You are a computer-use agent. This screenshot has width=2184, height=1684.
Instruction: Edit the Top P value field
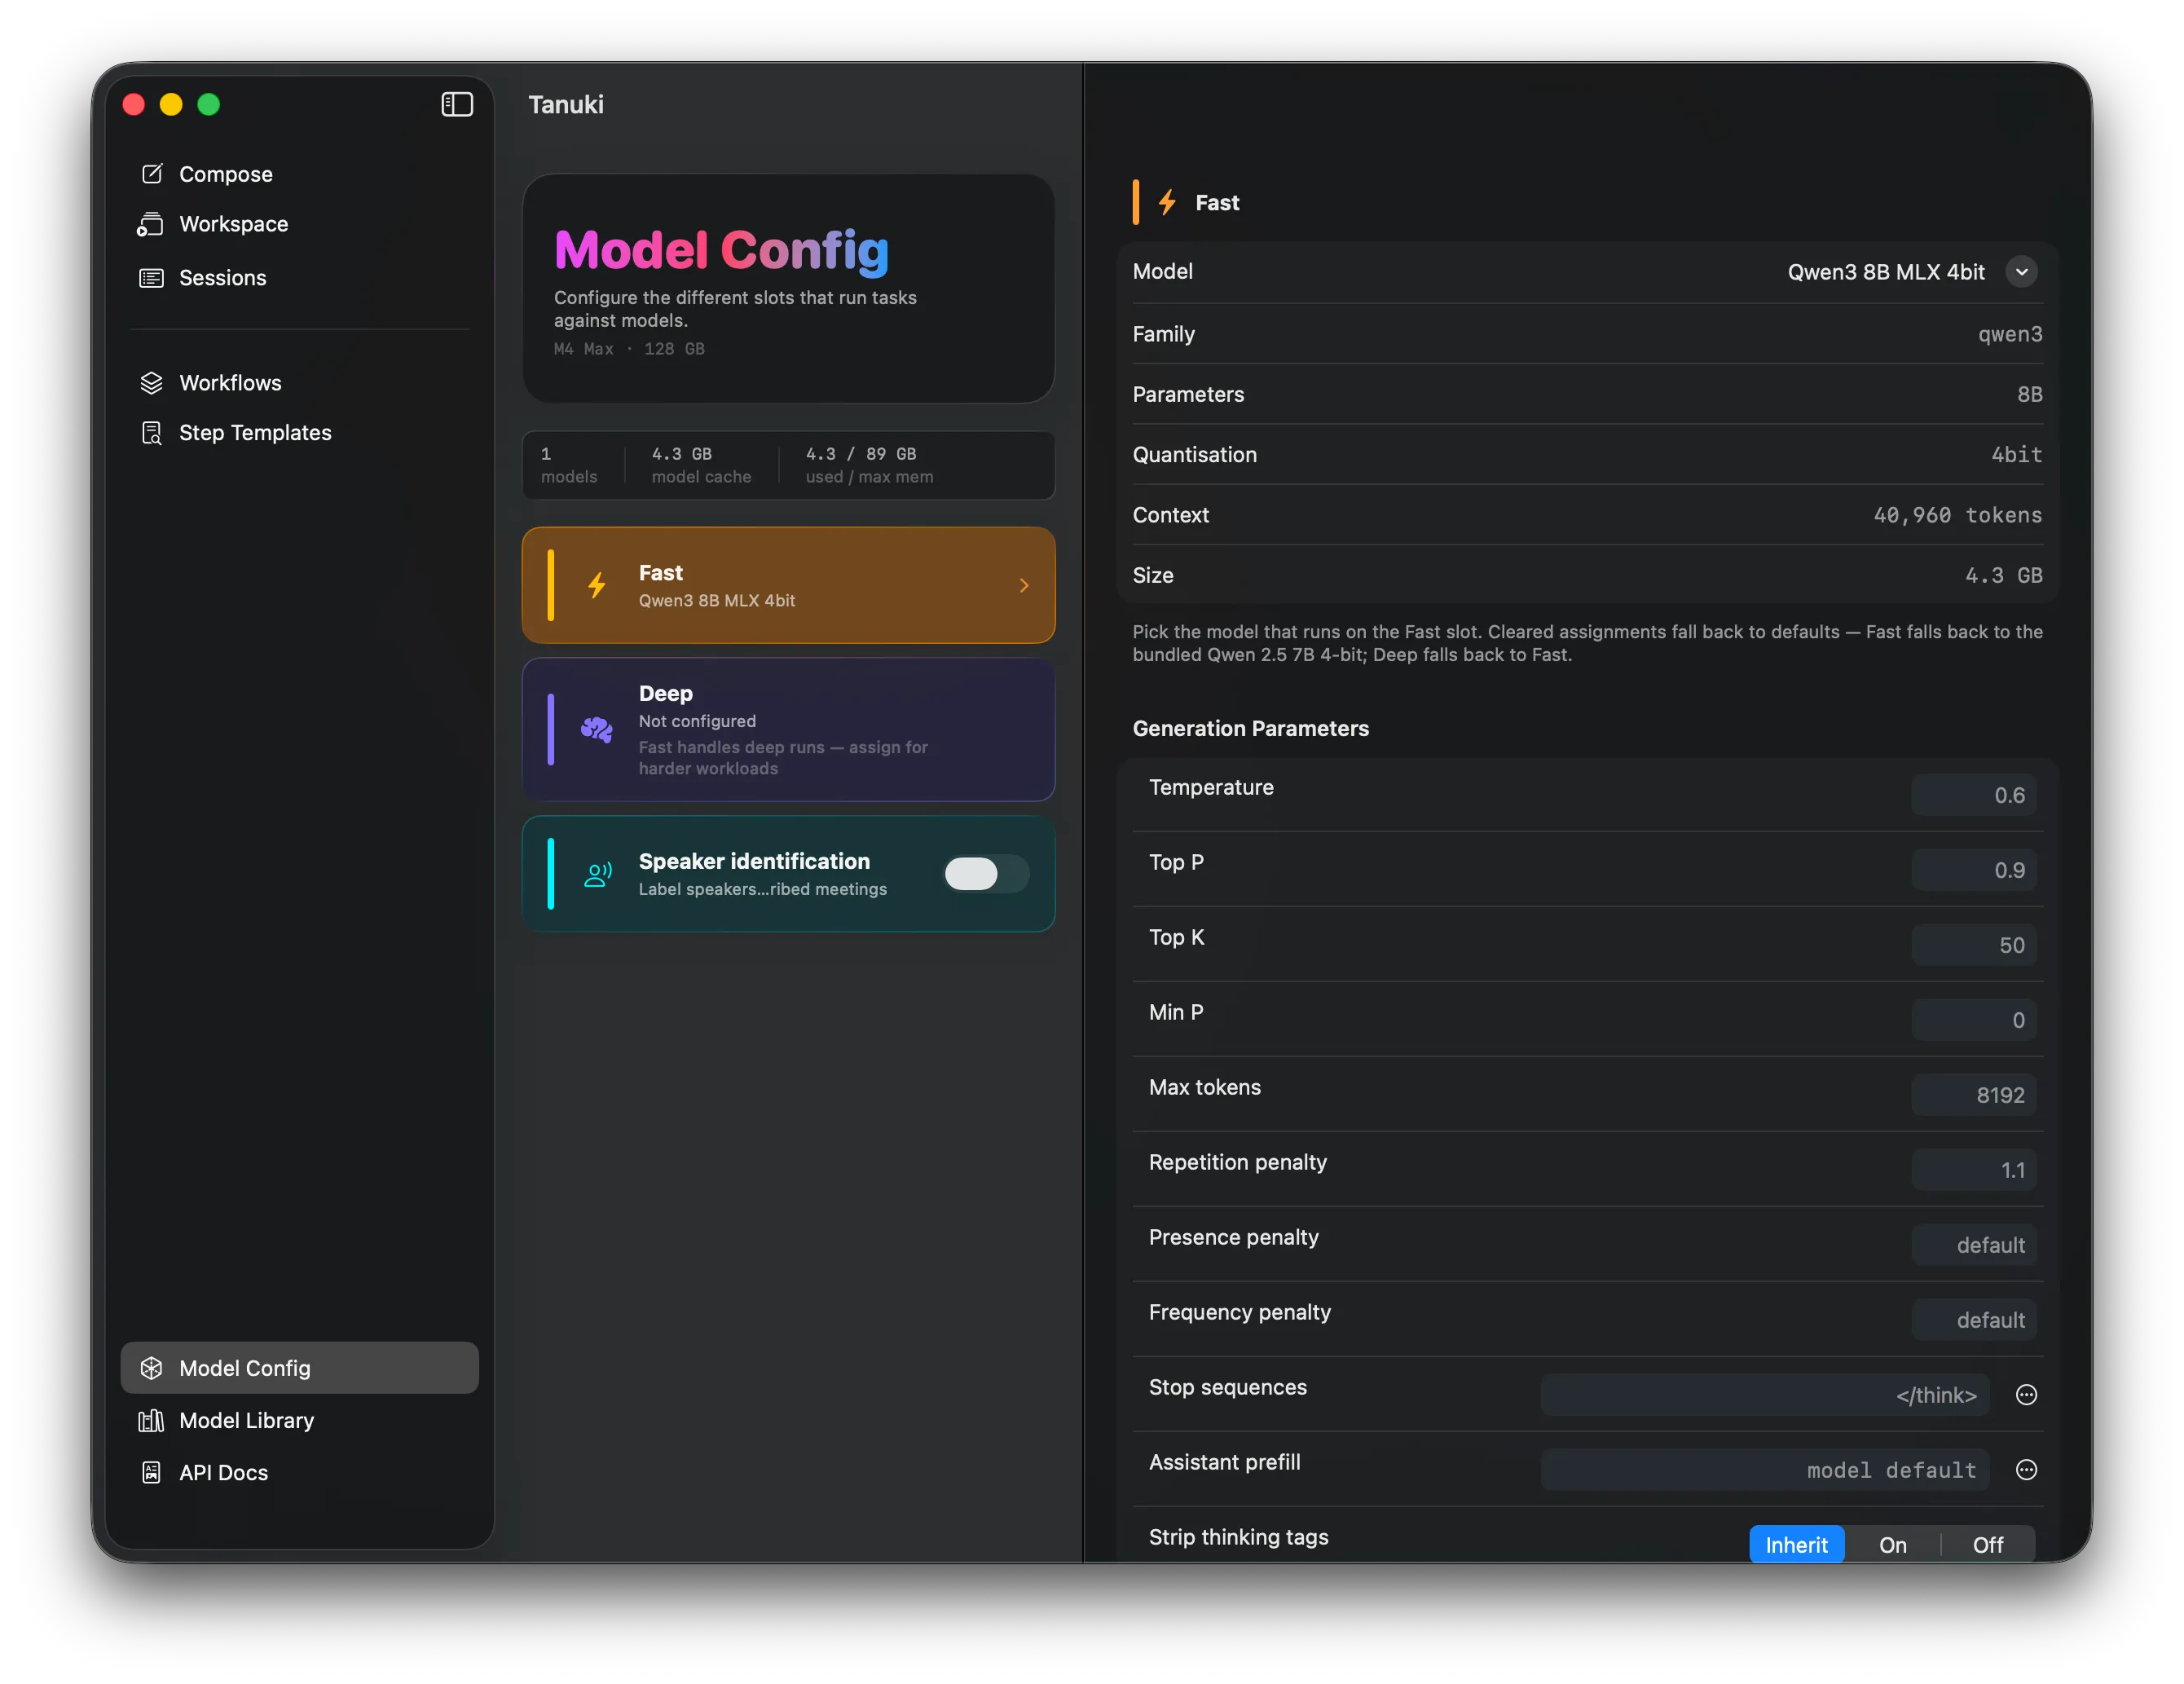point(1974,870)
